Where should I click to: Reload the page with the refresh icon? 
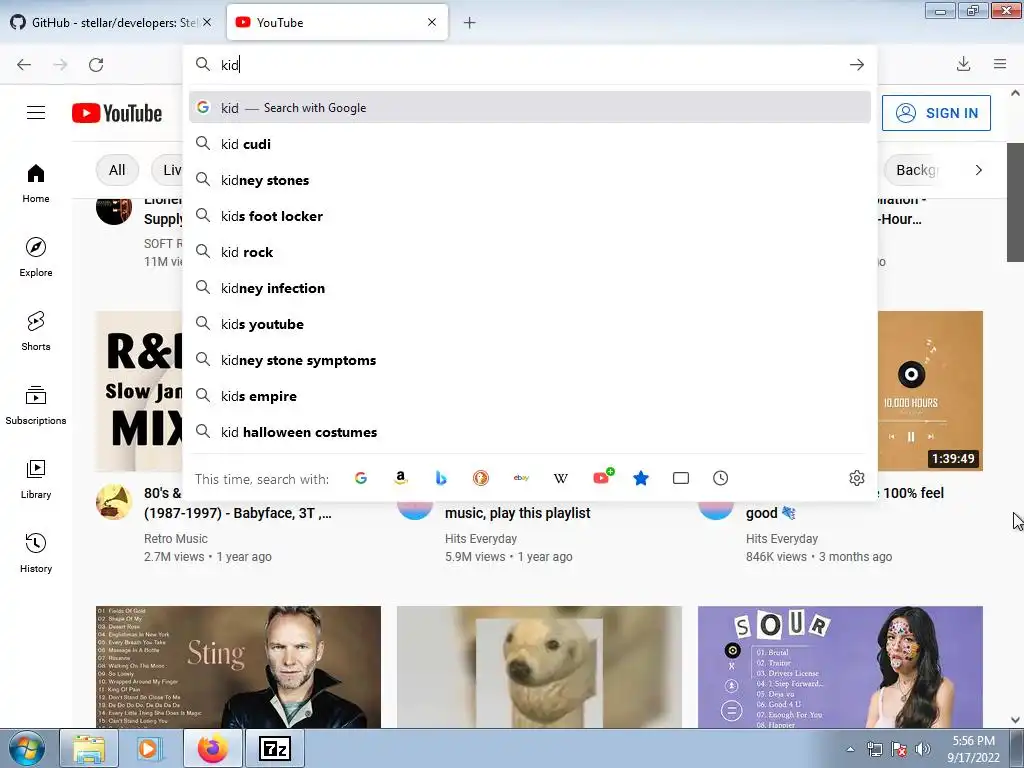pos(96,65)
